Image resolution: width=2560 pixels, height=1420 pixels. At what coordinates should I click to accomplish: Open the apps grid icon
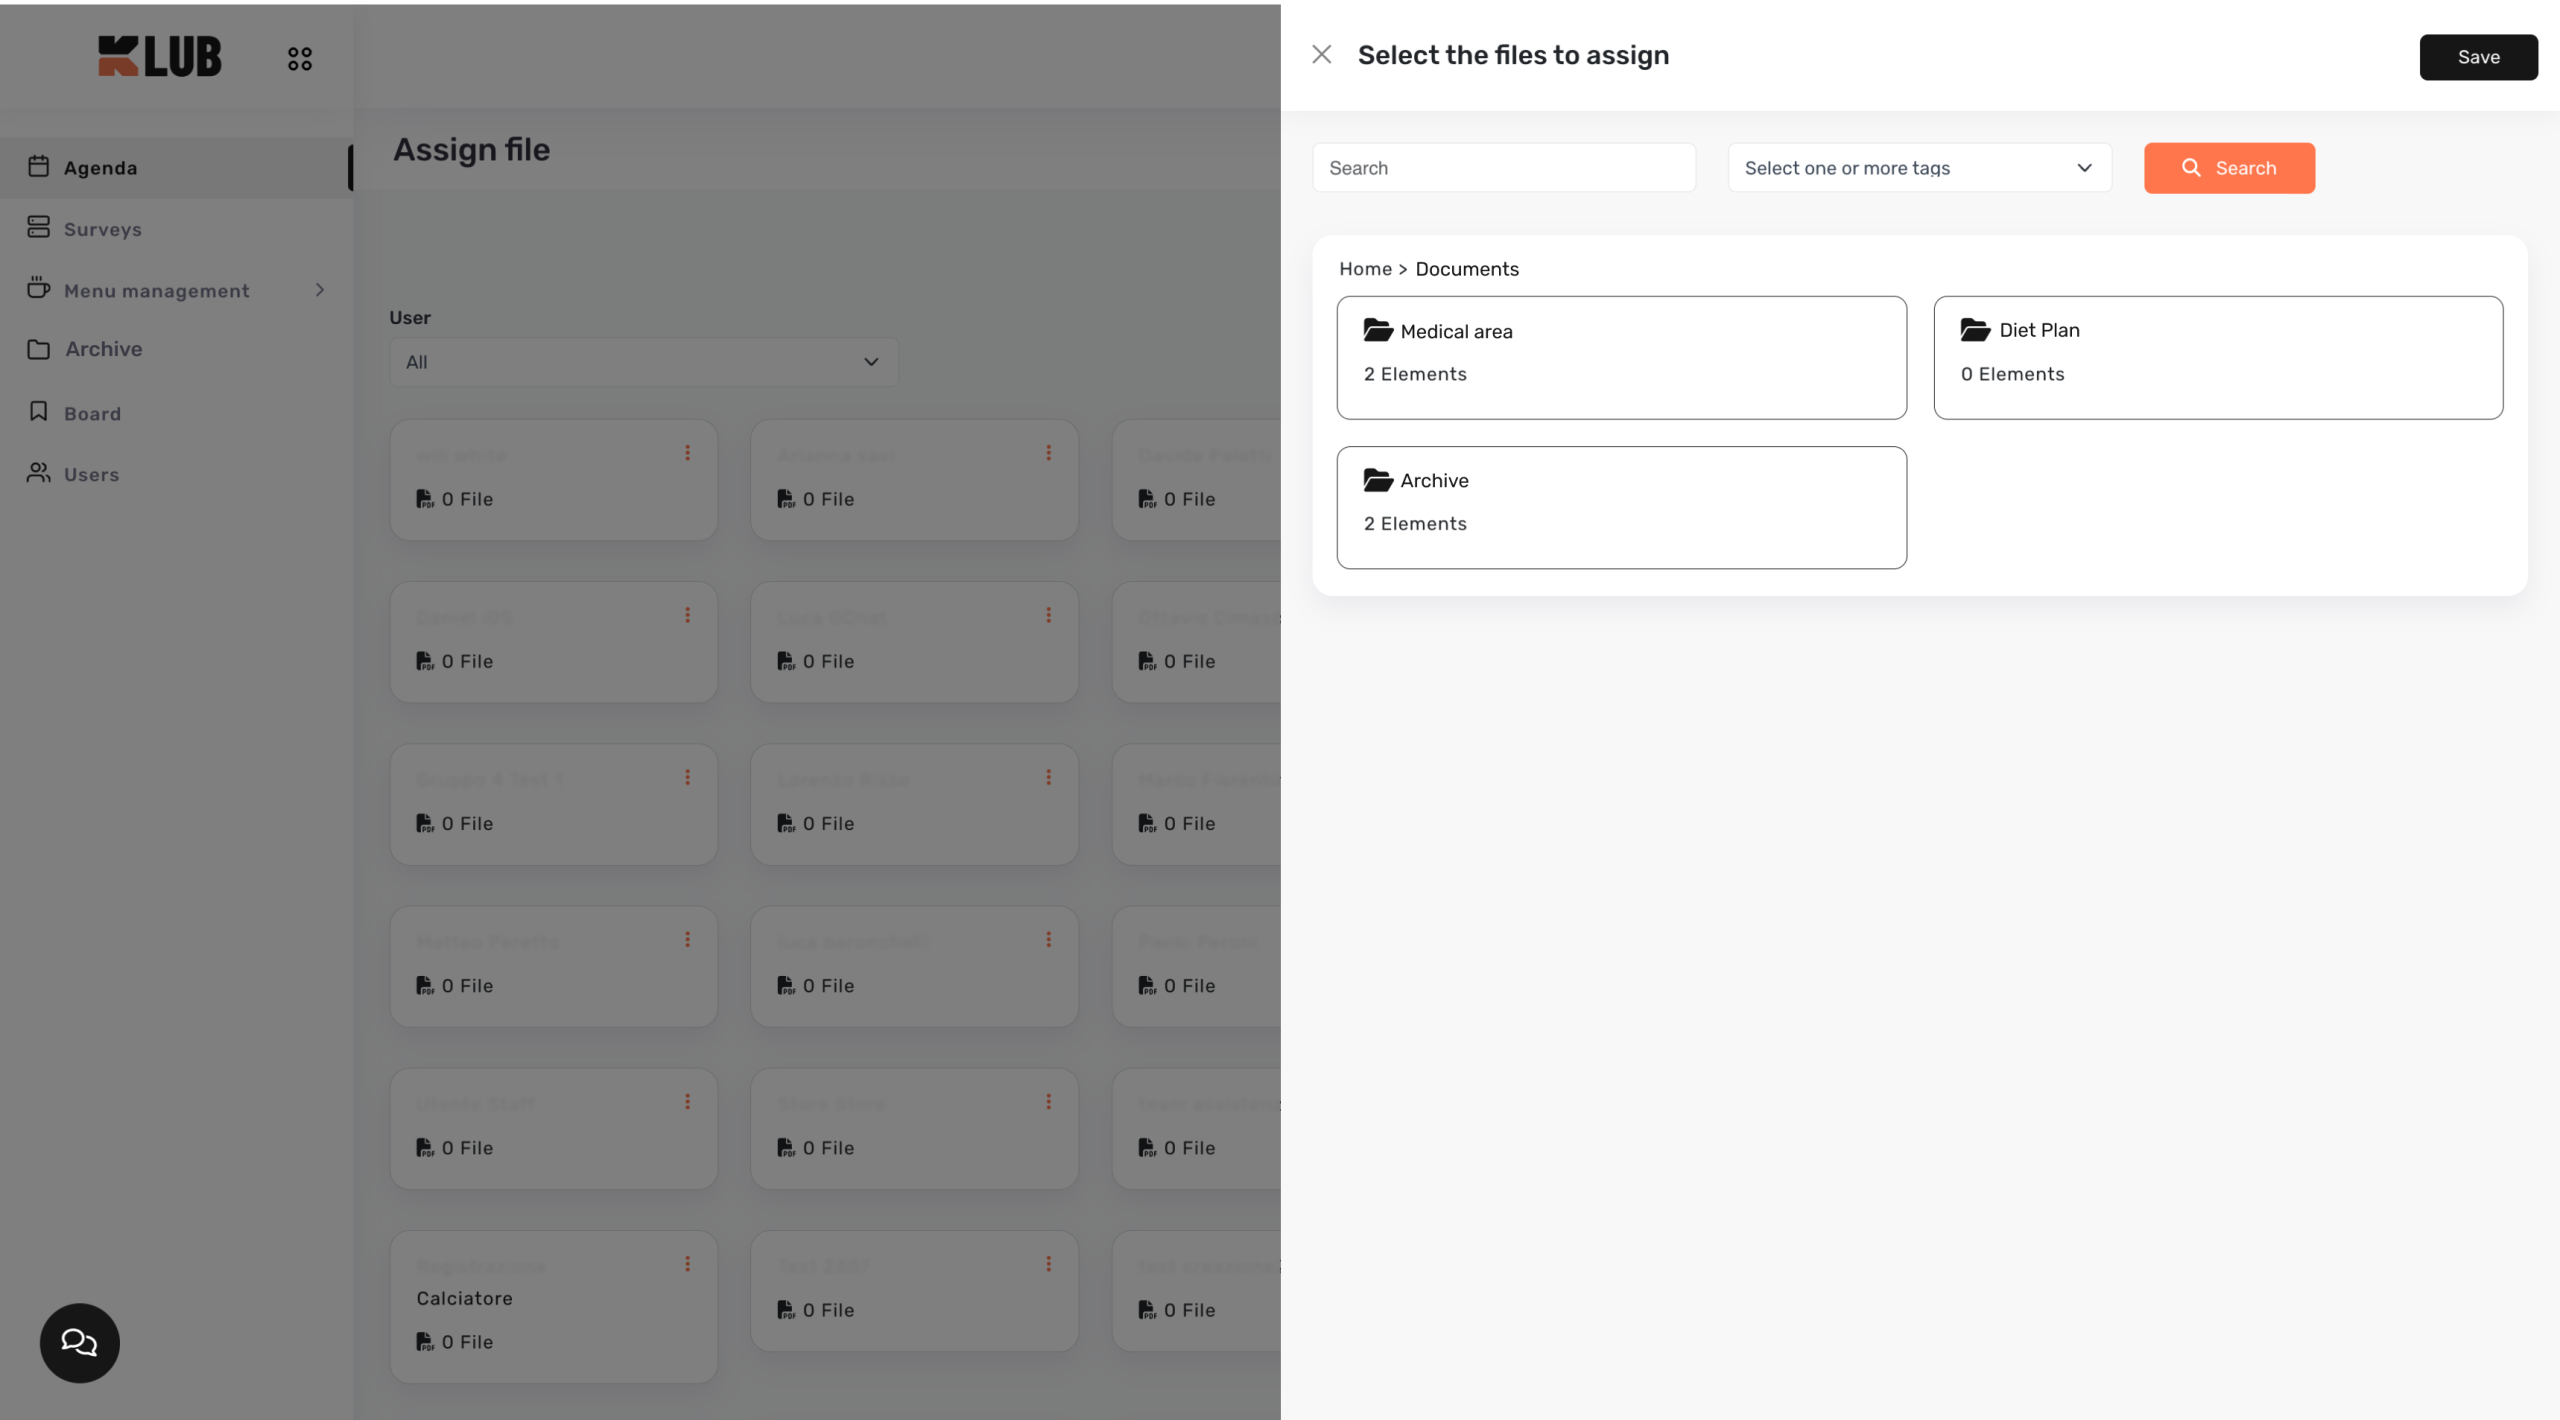[299, 59]
